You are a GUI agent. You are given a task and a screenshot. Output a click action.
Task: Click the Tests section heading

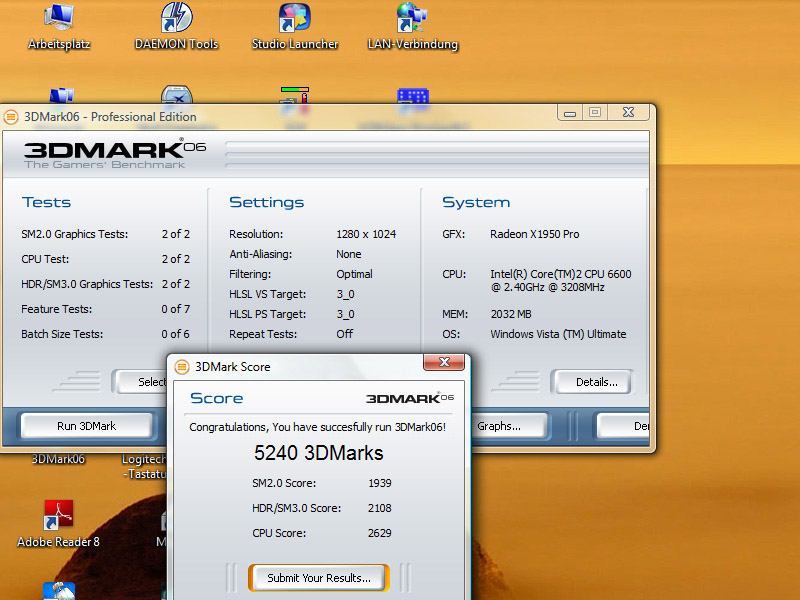(x=46, y=203)
